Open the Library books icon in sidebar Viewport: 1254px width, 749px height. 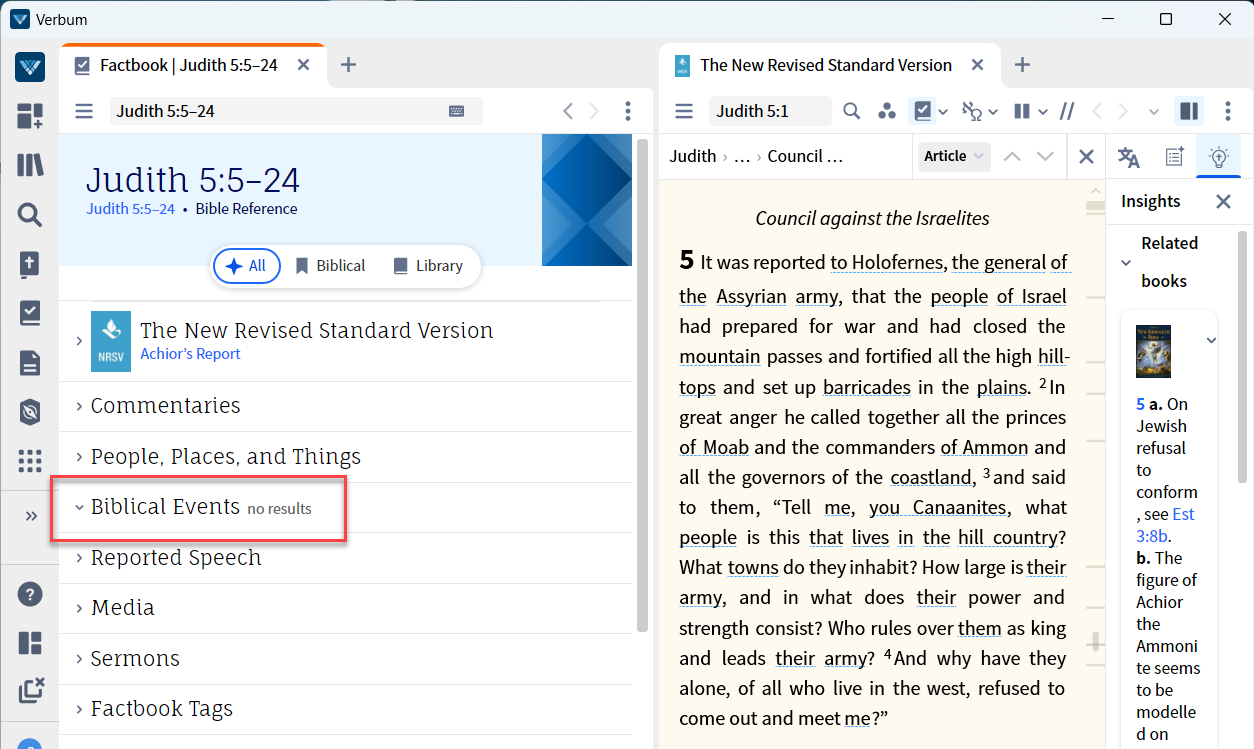pyautogui.click(x=30, y=165)
